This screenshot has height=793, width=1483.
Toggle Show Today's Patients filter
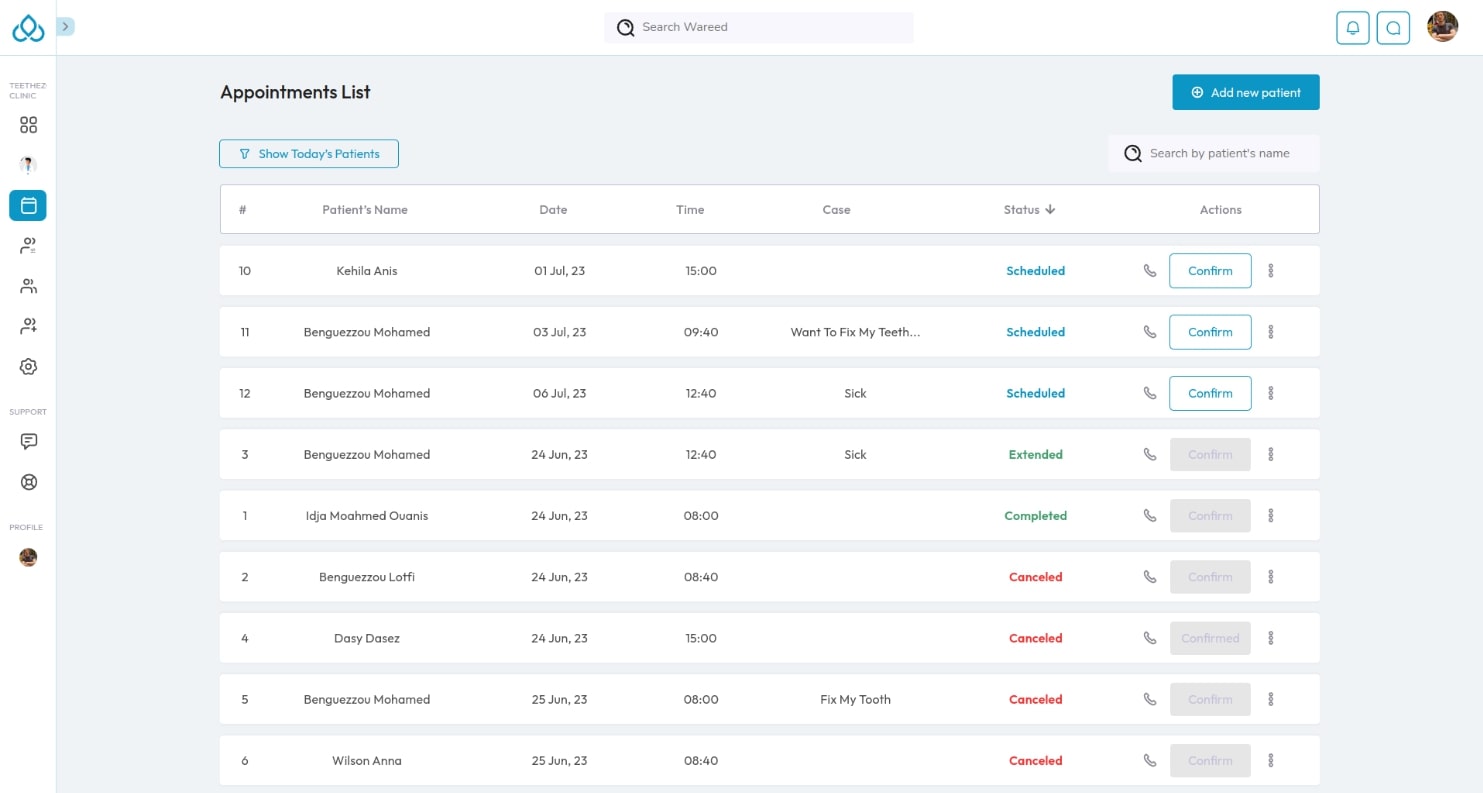pyautogui.click(x=309, y=154)
